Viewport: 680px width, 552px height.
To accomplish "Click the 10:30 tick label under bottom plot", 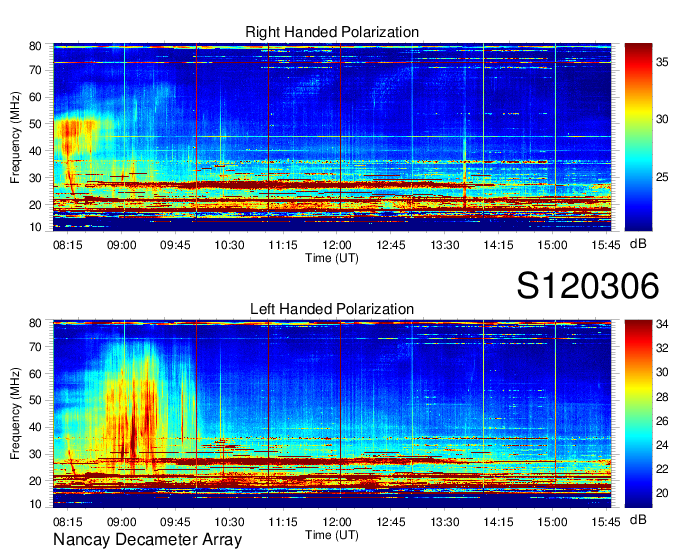I will pyautogui.click(x=229, y=523).
